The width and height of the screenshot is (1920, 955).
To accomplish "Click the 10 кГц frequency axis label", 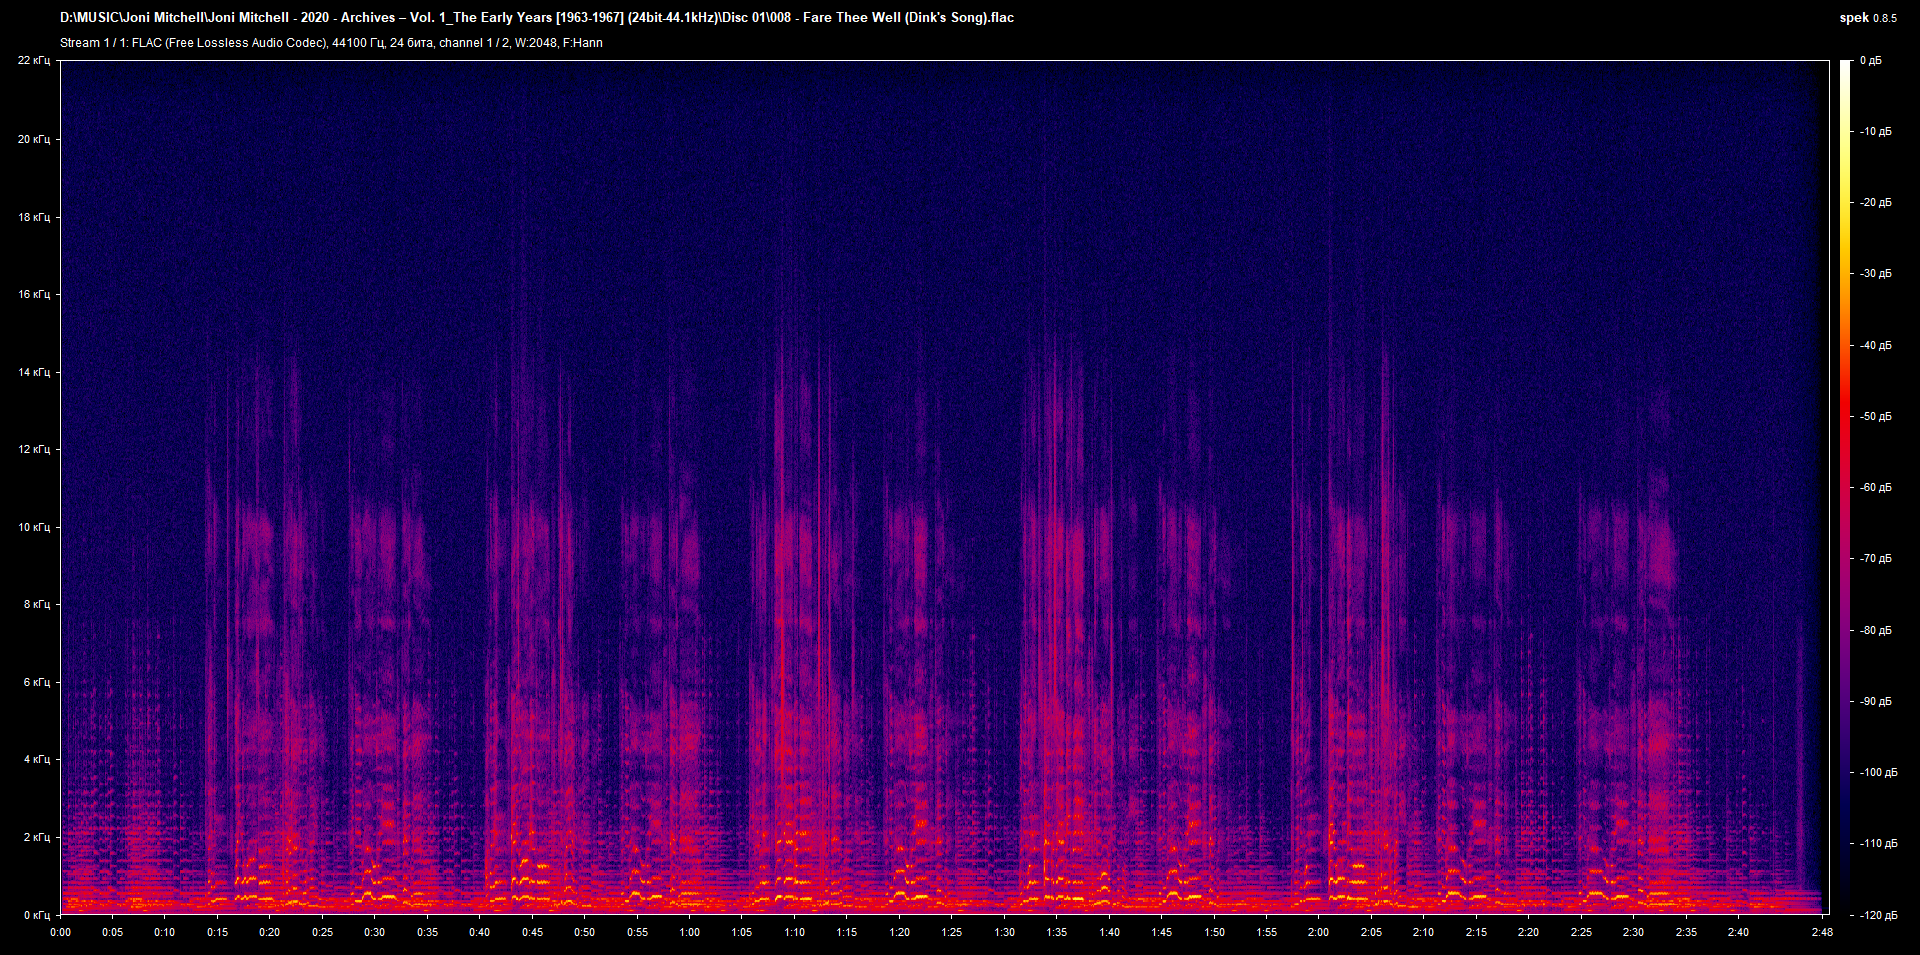I will [x=33, y=525].
